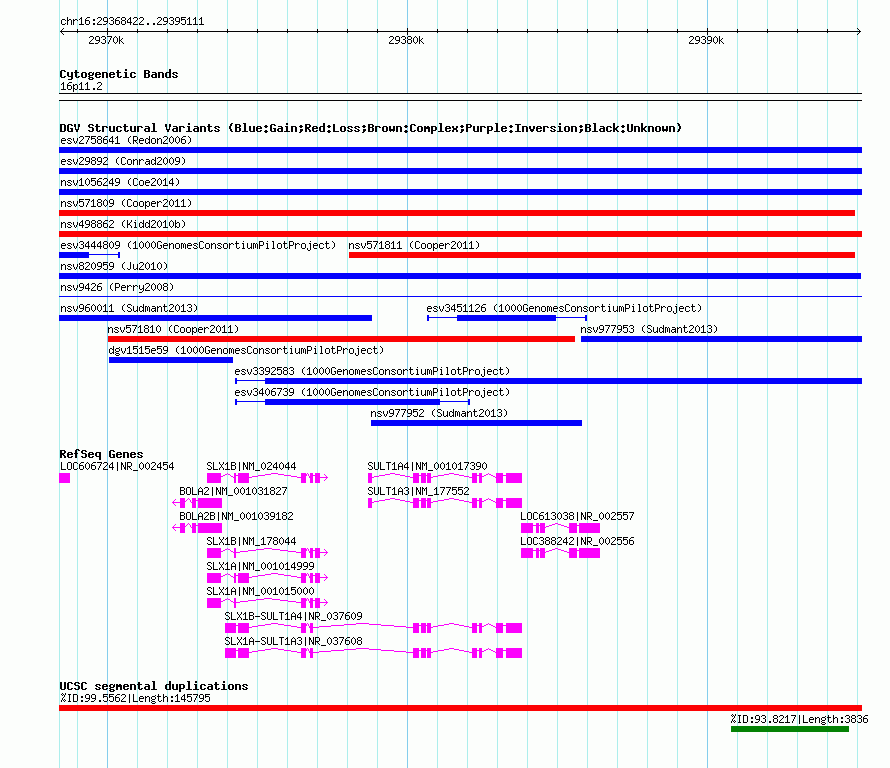Click the nsv571809 (Cooper2011) loss variant label
Viewport: 890px width, 768px height.
[126, 203]
